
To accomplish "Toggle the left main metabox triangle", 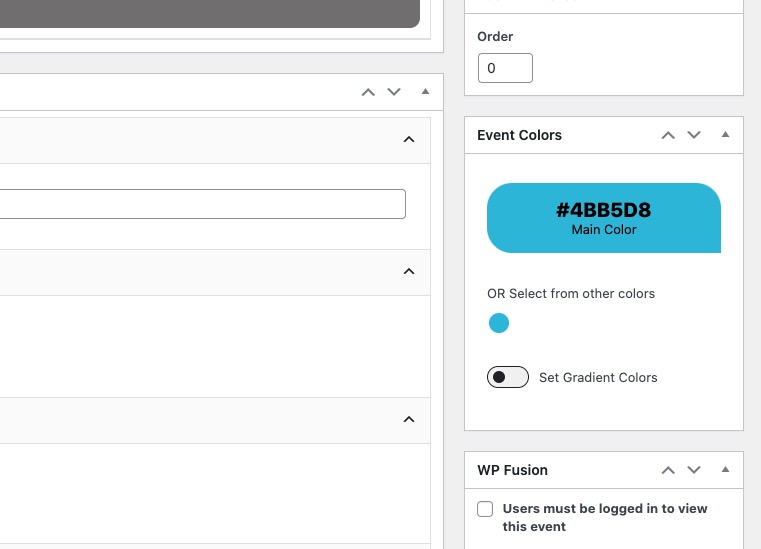I will [426, 91].
